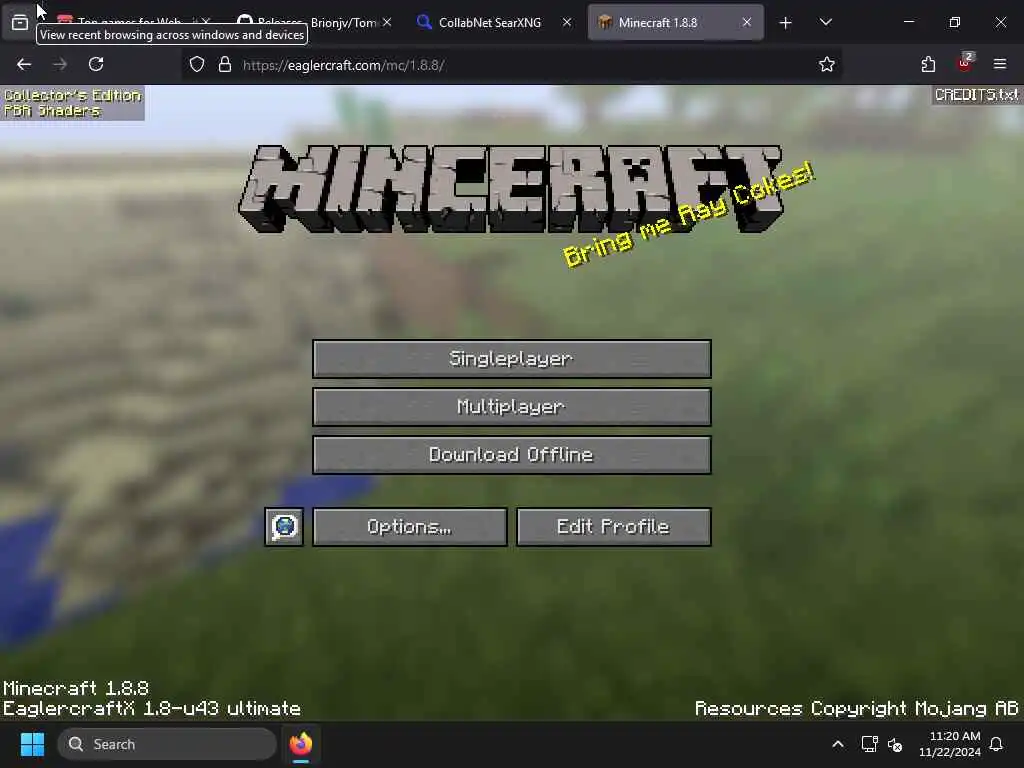The image size is (1024, 768).
Task: Open the notifications bell icon
Action: (996, 744)
